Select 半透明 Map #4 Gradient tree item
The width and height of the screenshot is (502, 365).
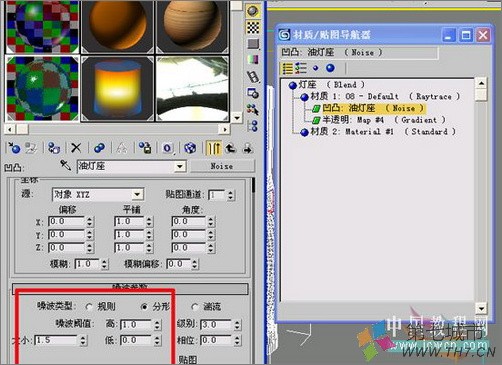pos(379,120)
